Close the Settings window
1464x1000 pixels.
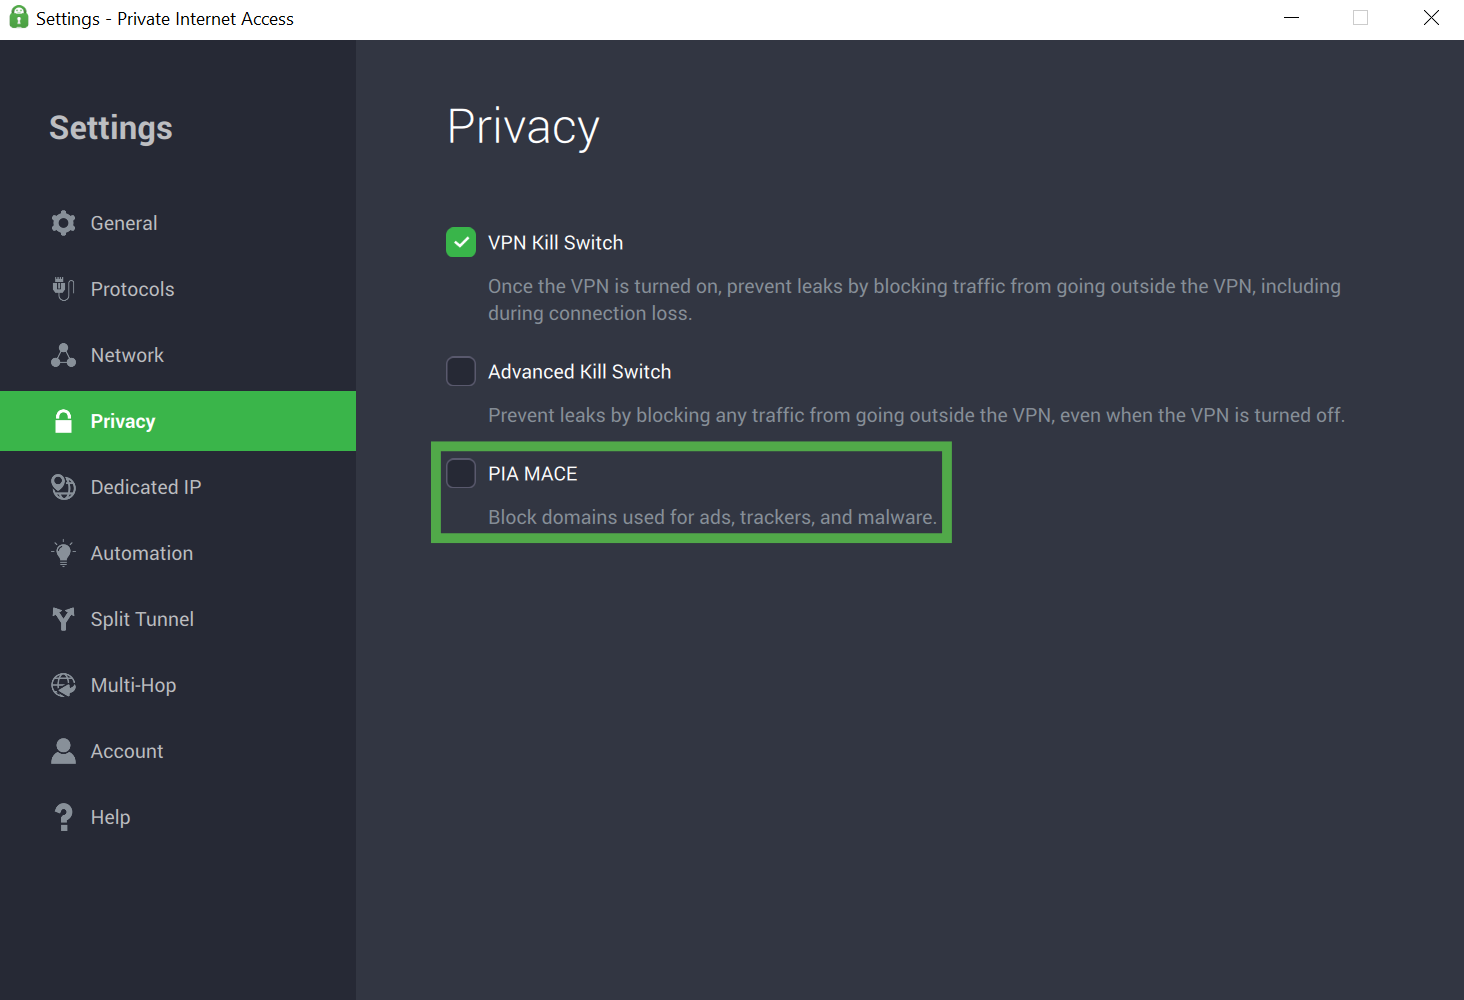click(x=1431, y=18)
